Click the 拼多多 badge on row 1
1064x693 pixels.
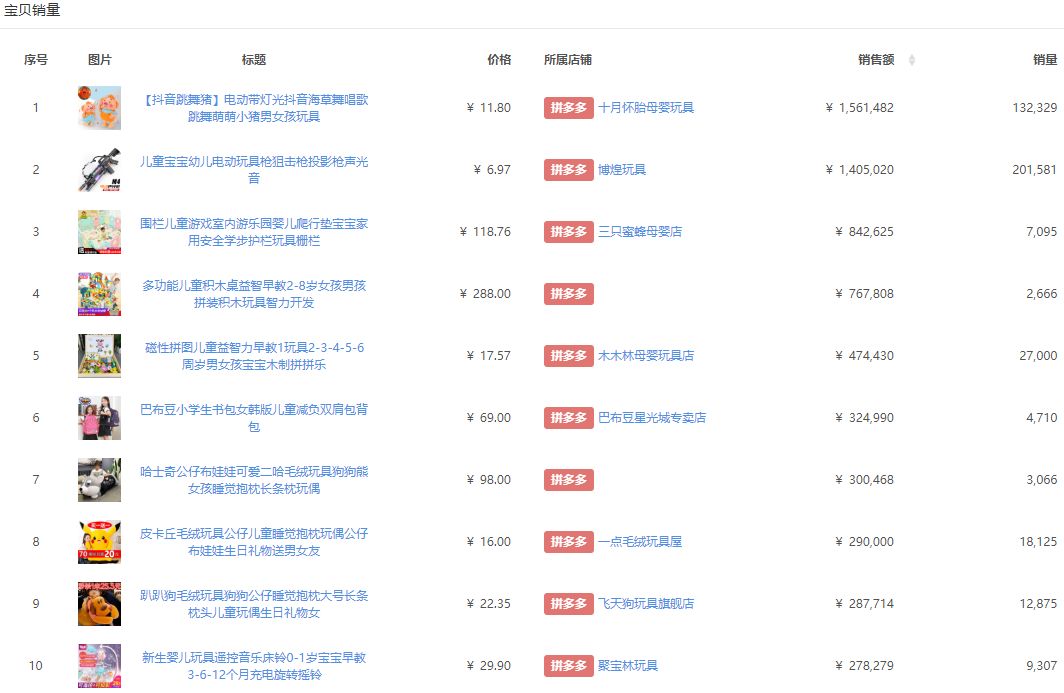568,108
